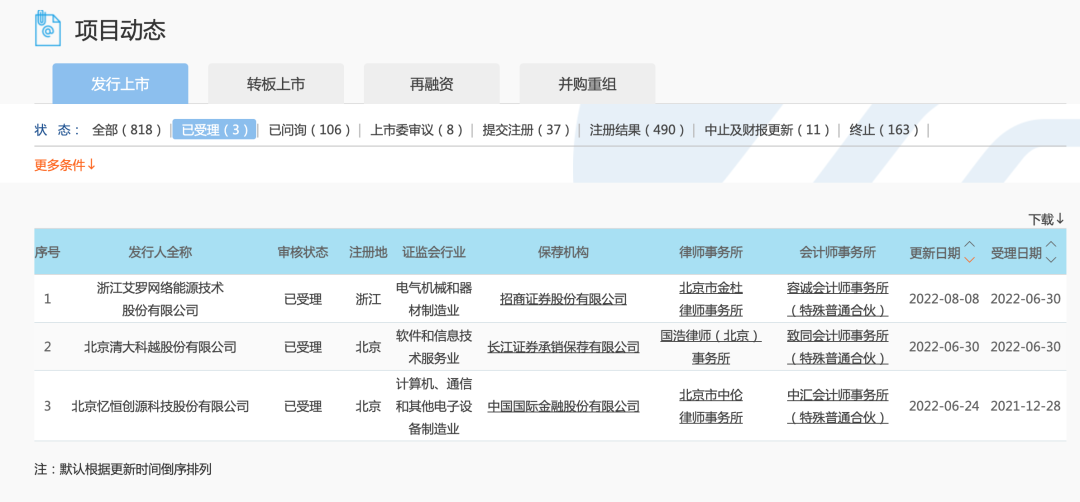
Task: Filter status by 终止 (163)
Action: [x=884, y=129]
